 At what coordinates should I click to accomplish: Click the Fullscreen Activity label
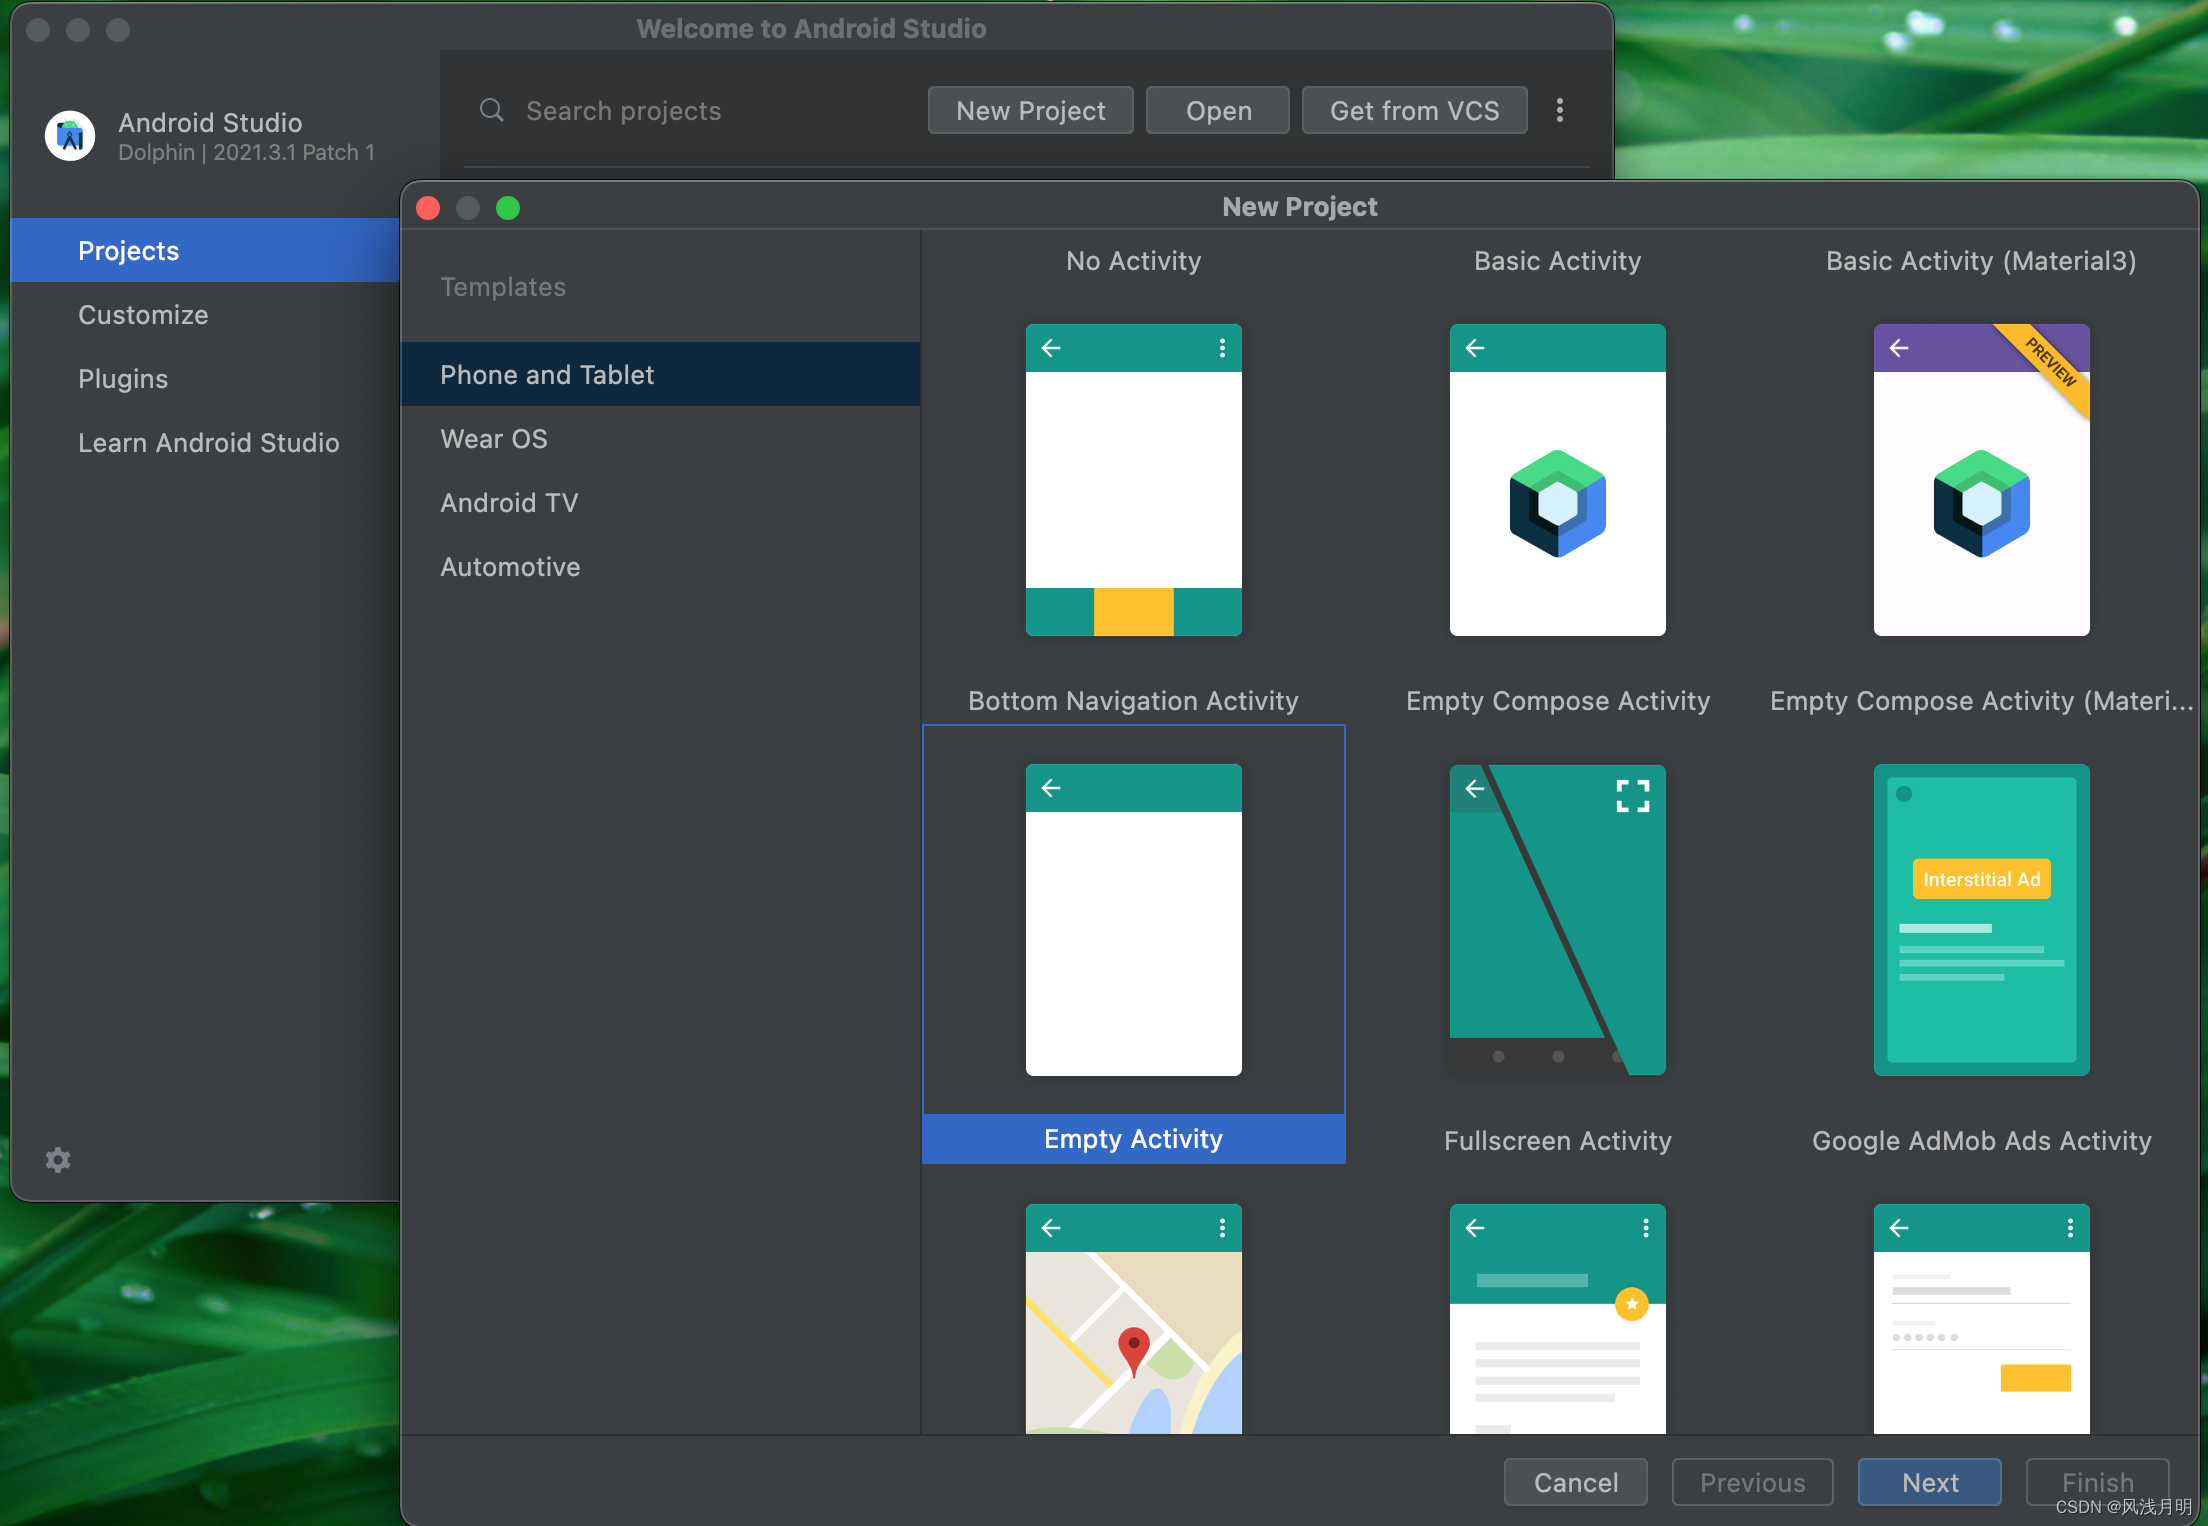pos(1557,1141)
